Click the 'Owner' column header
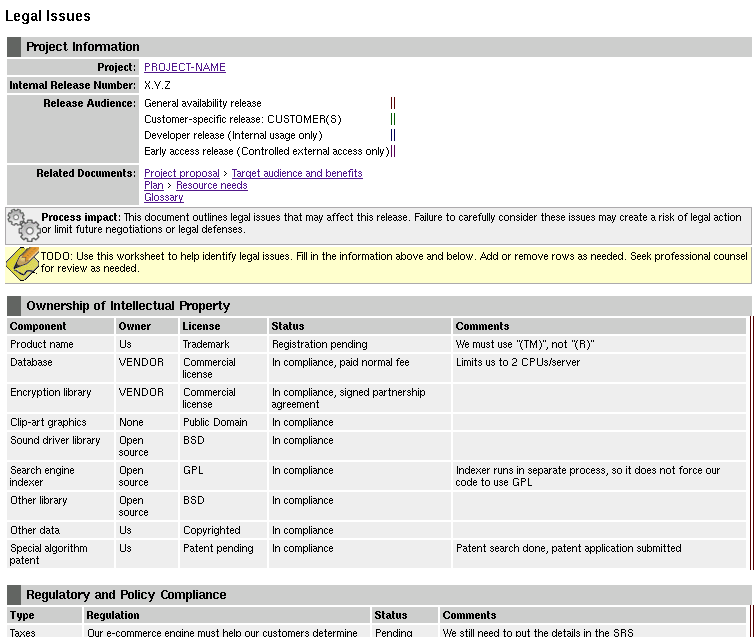The image size is (754, 637). [x=147, y=326]
